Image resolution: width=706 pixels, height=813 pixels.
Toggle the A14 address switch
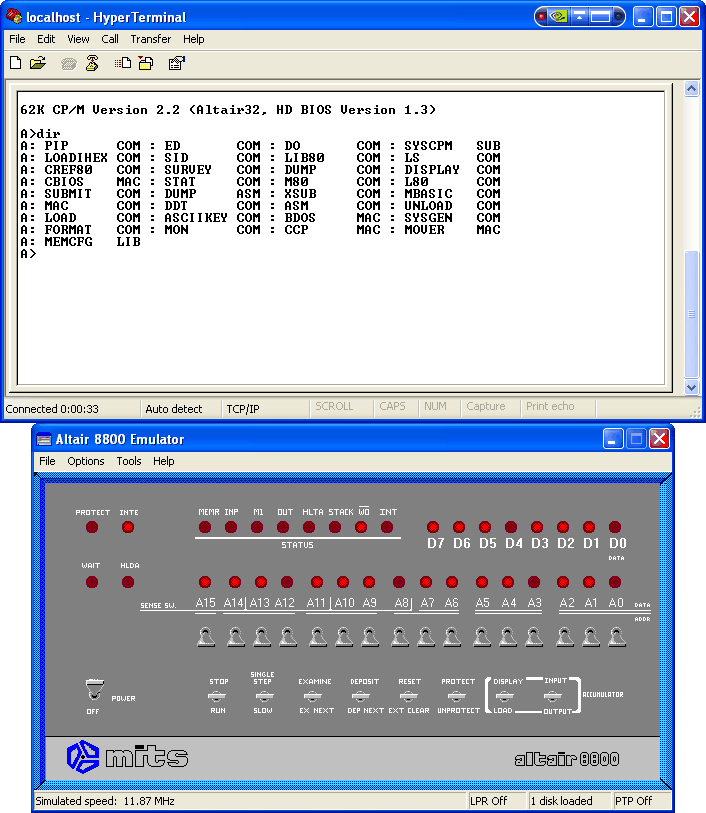(x=235, y=637)
